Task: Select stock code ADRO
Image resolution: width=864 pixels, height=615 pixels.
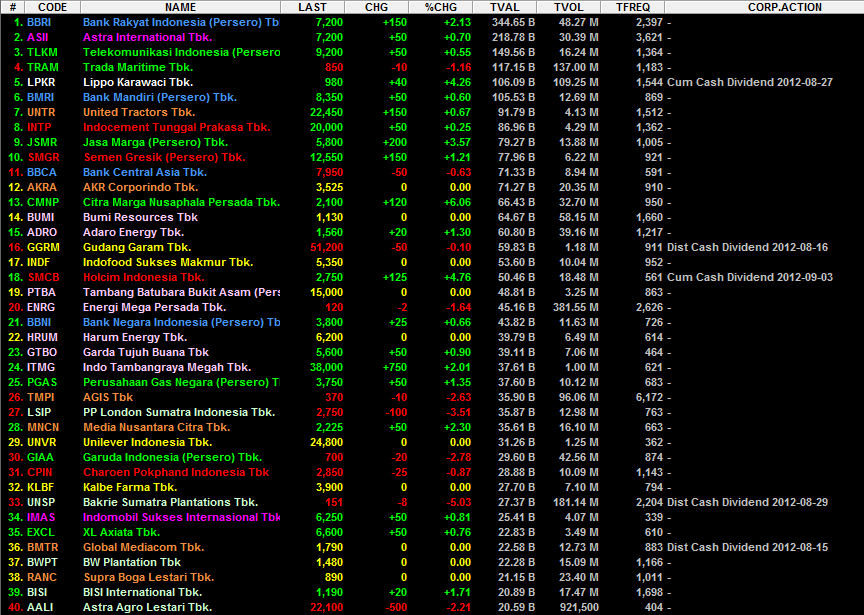Action: click(42, 232)
